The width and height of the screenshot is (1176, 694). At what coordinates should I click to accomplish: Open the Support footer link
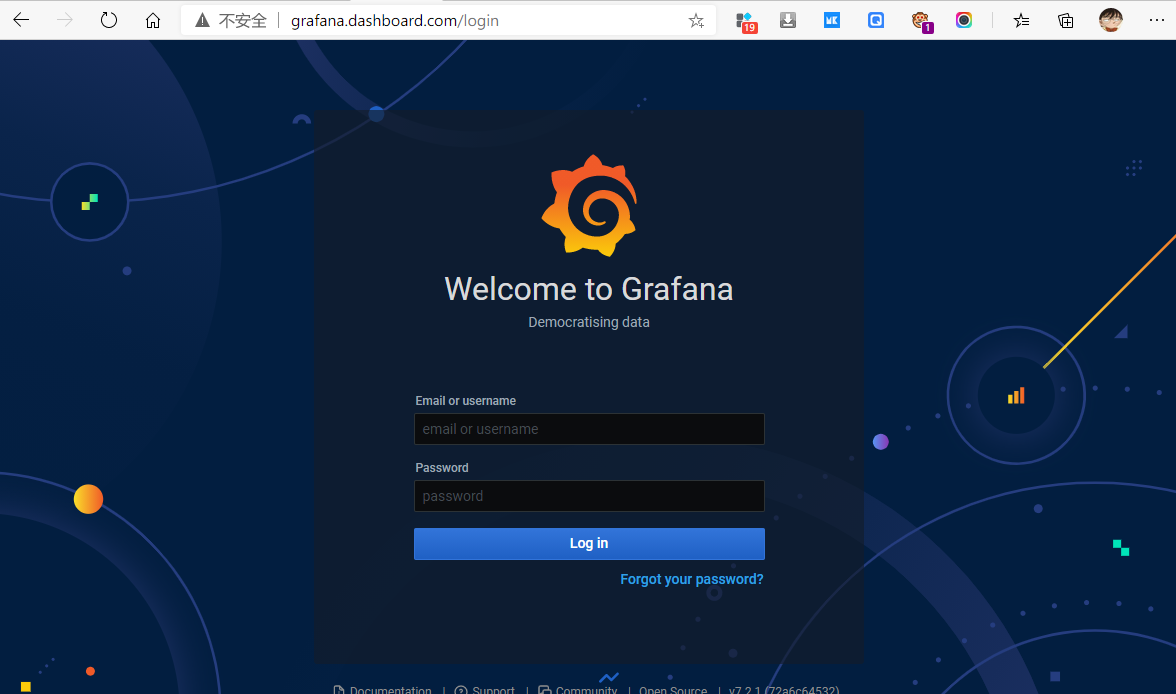point(485,689)
